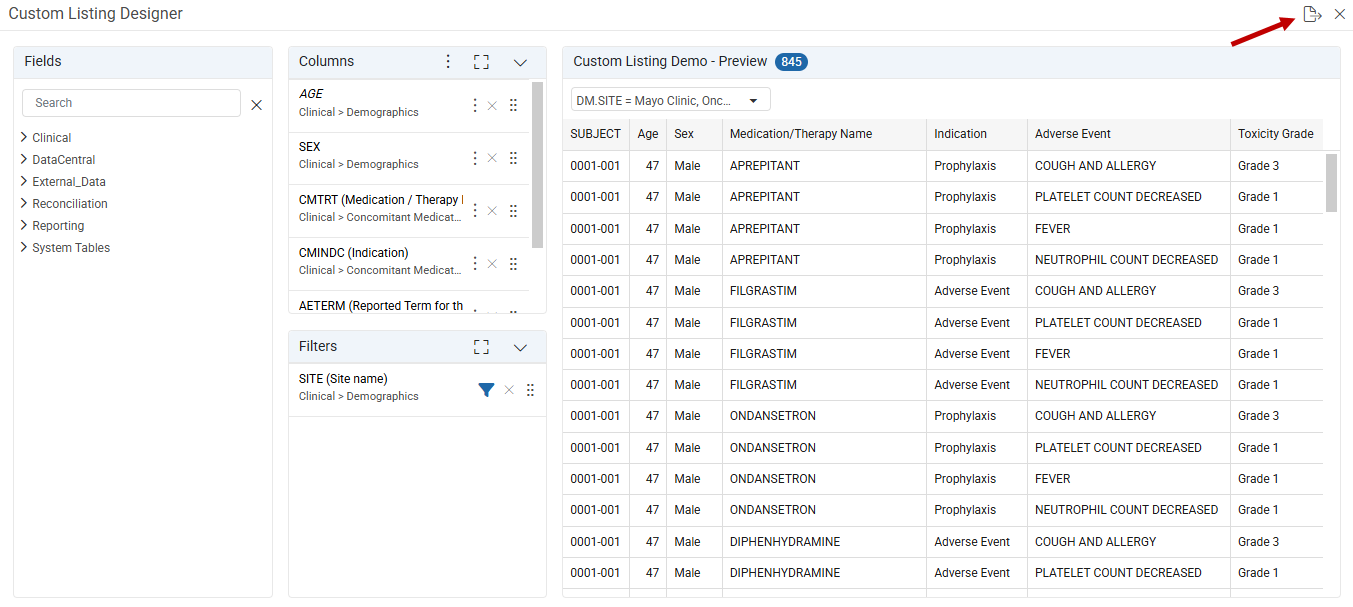Open the DM.SITE filter dropdown
Screen dimensions: 1353x607
click(671, 100)
